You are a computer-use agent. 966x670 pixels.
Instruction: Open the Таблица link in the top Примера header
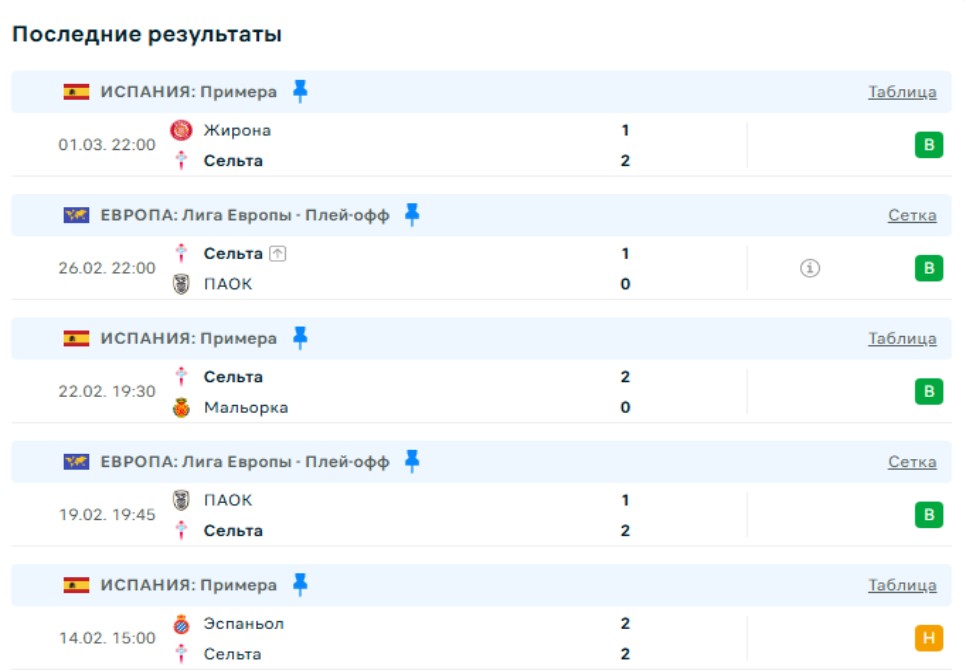[902, 92]
